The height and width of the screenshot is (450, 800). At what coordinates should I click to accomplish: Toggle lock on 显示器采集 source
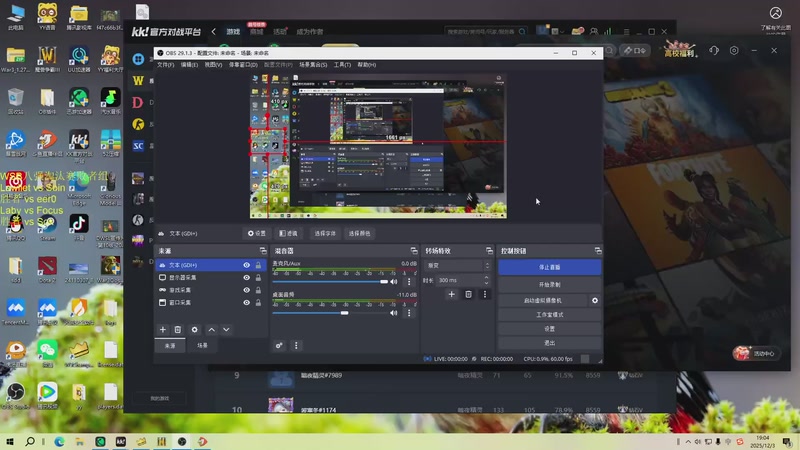[258, 278]
